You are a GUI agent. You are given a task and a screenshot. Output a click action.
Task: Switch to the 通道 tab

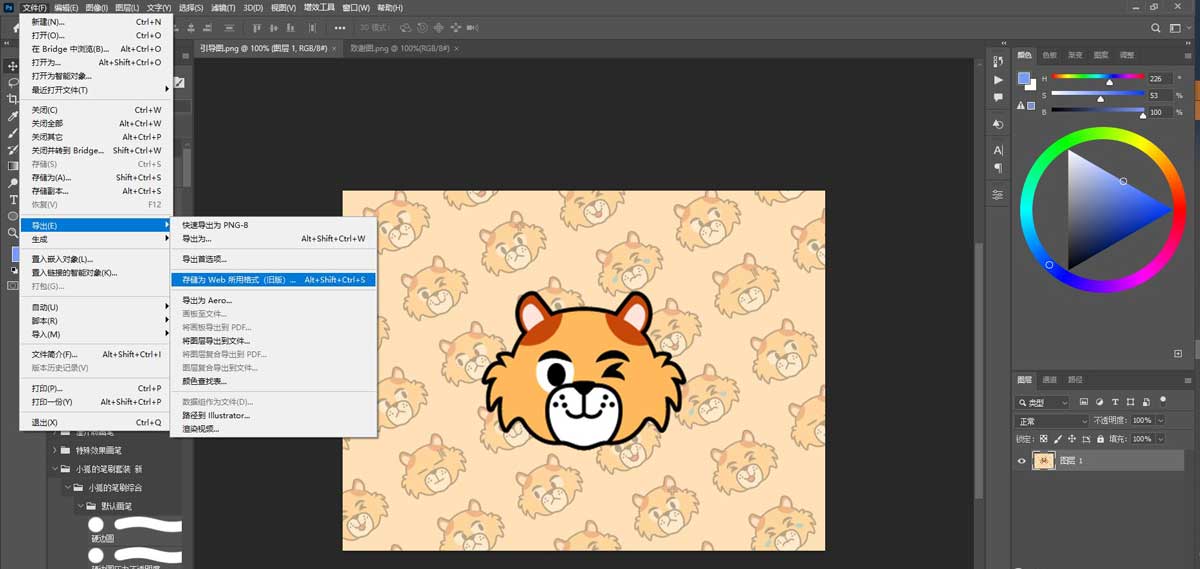(1049, 380)
